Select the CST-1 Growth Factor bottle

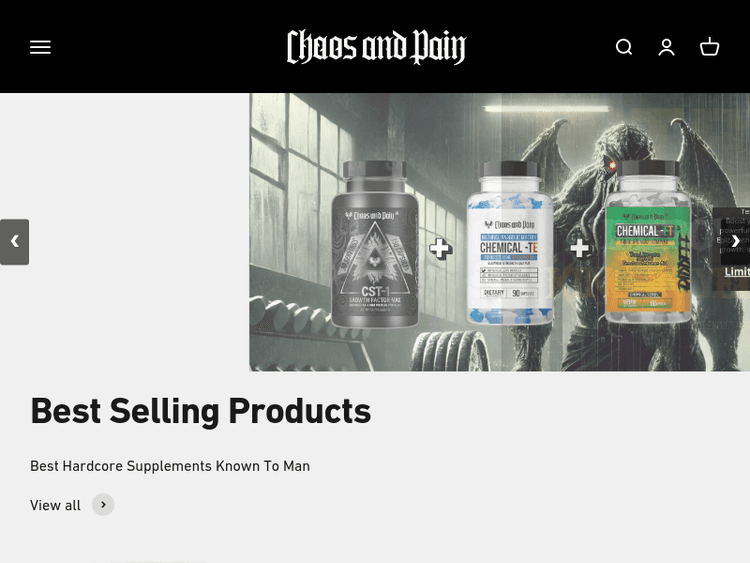click(x=375, y=244)
